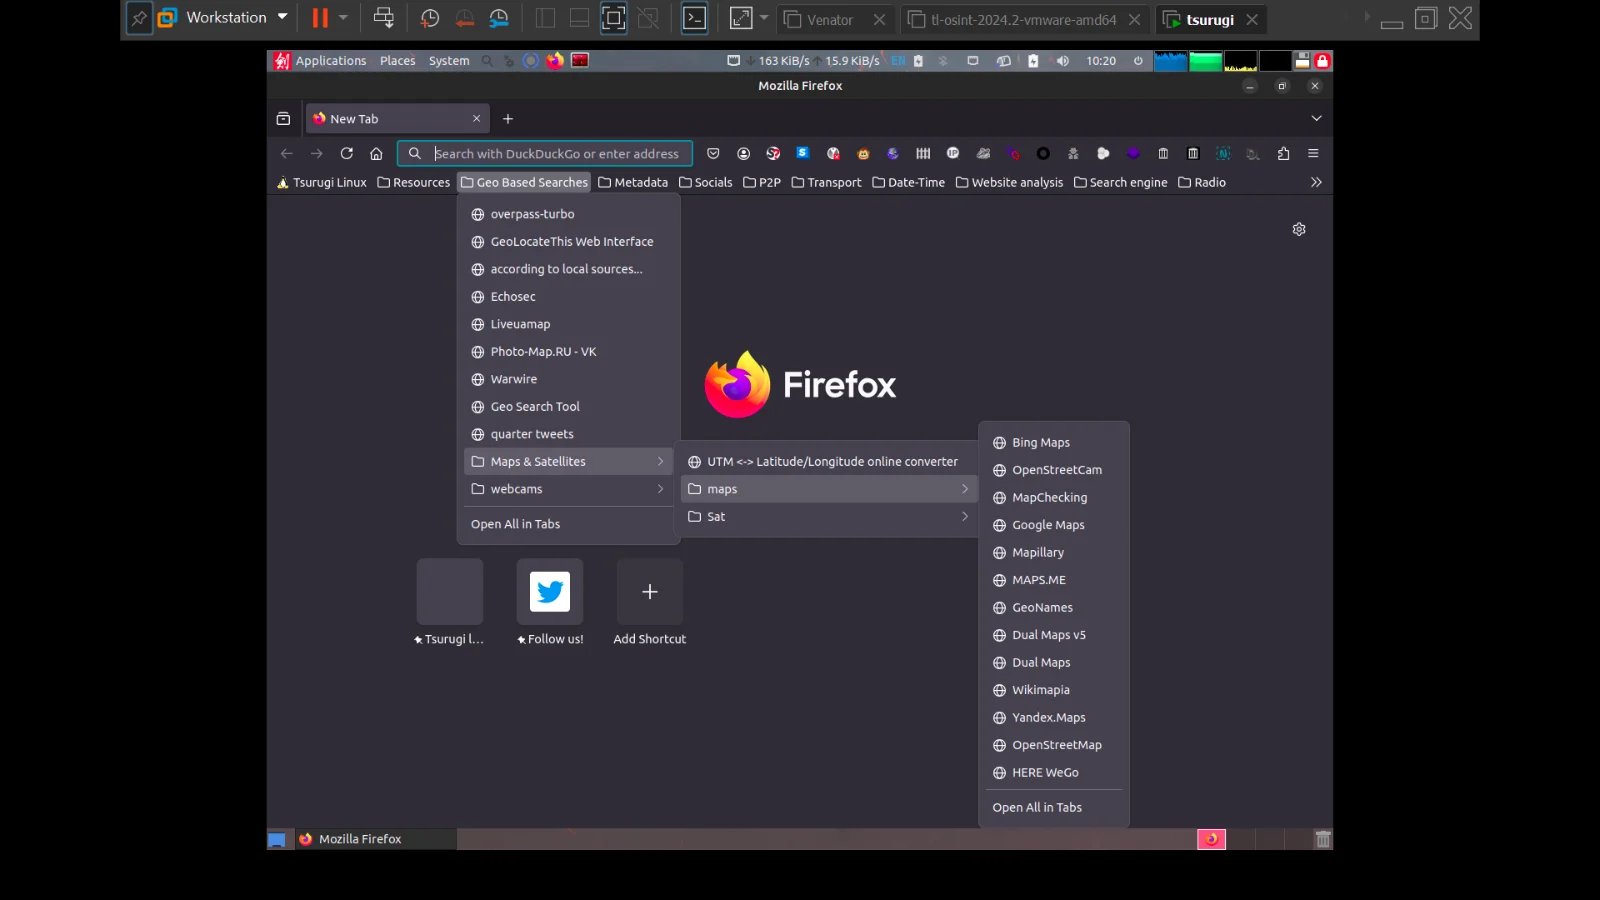Click the IP extension icon

[x=953, y=153]
